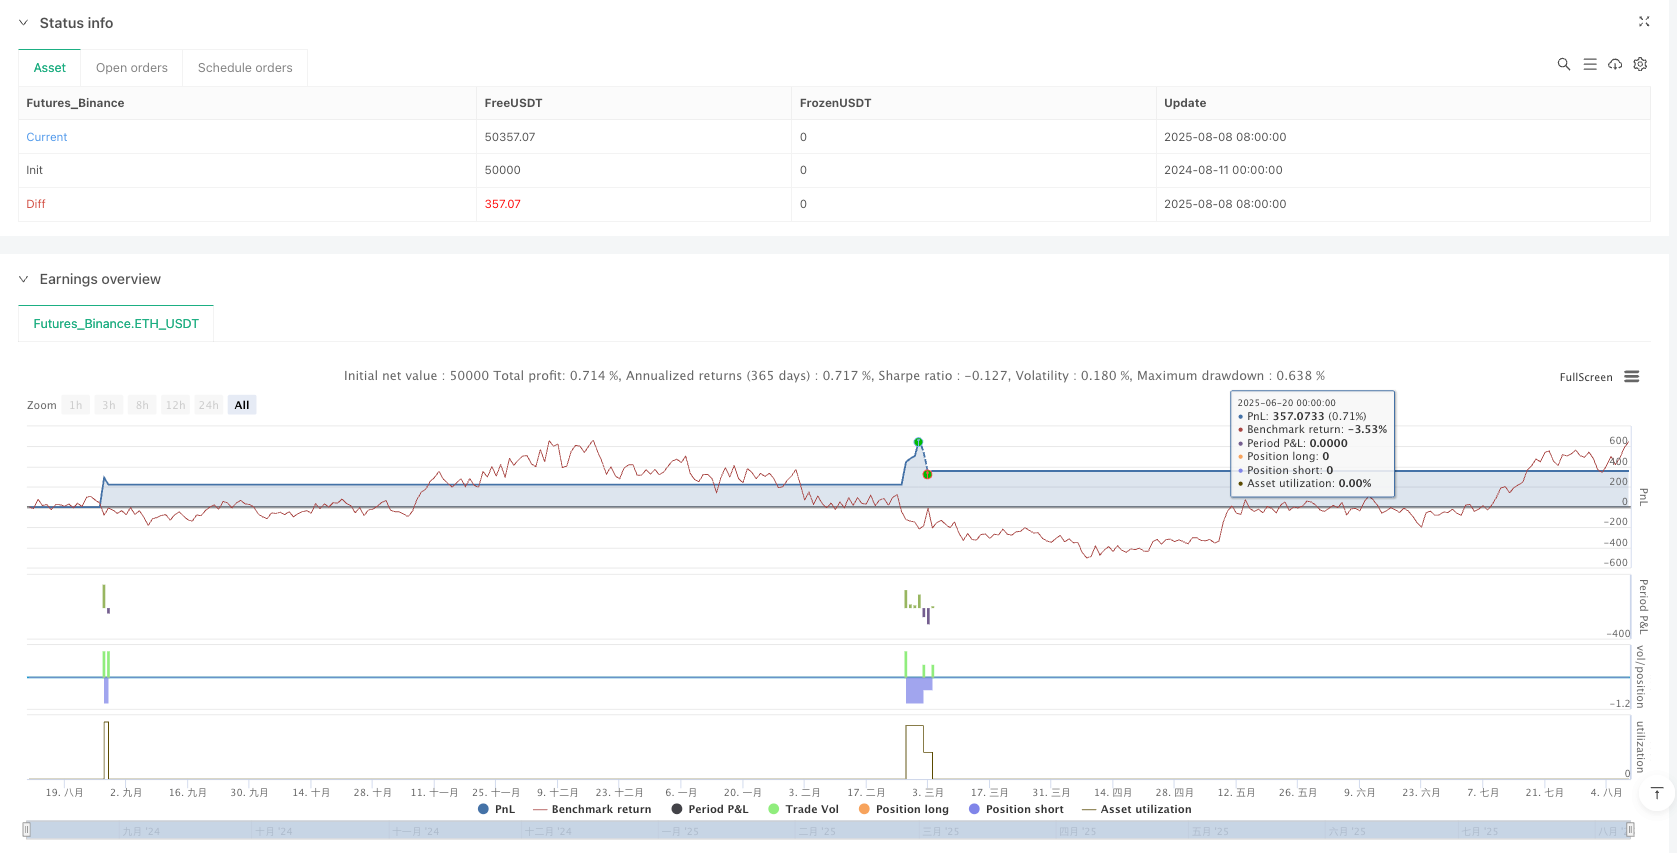The image size is (1677, 853).
Task: Switch to the Schedule orders tab
Action: point(245,68)
